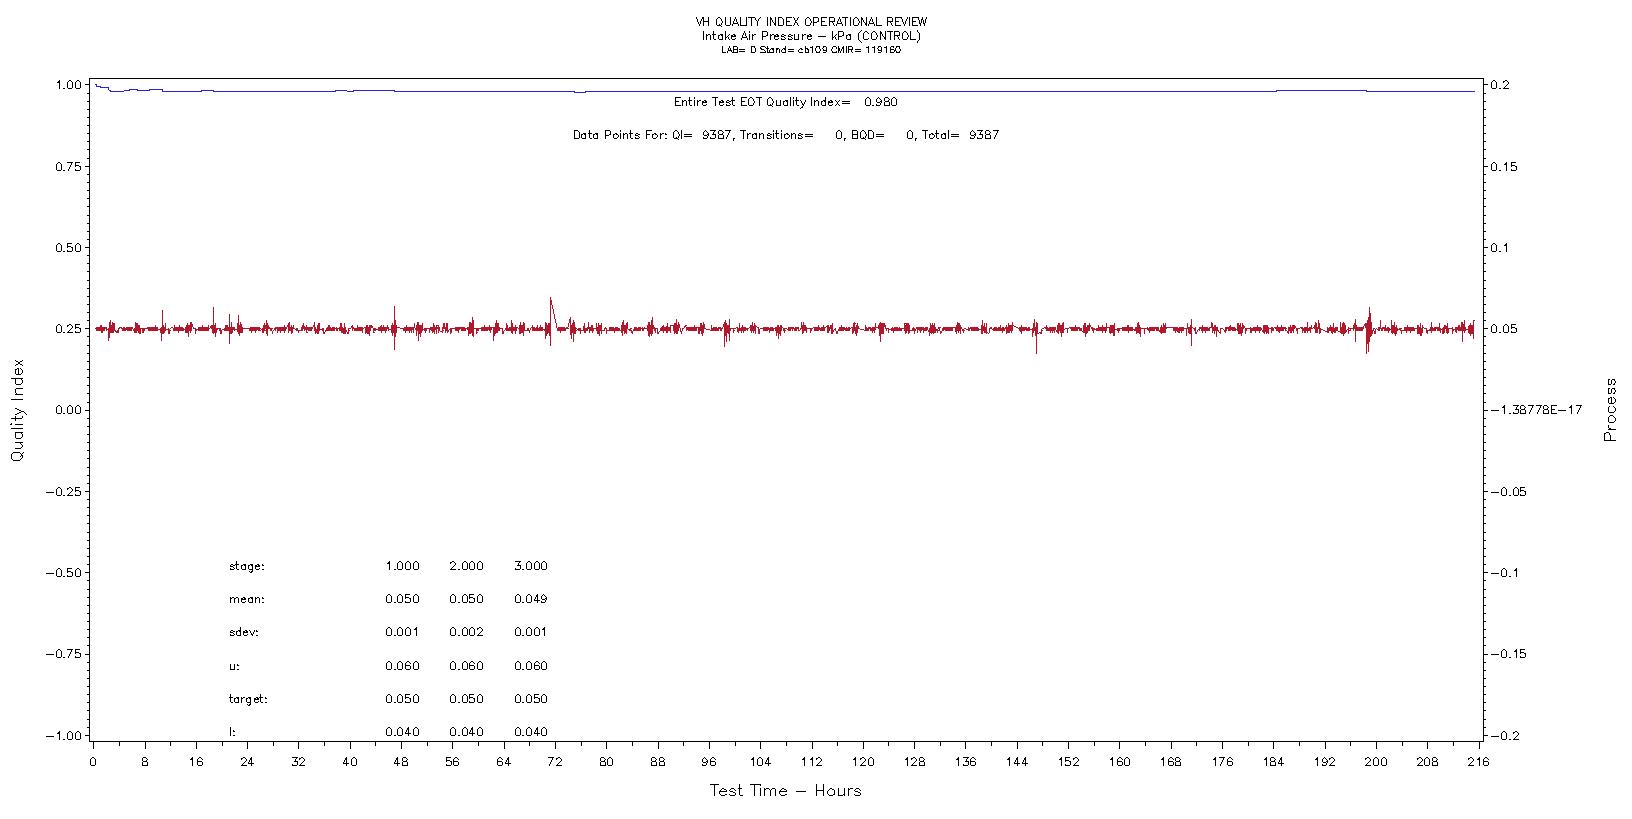Click the LAB Stand CMIR info line
1632x819 pixels.
click(x=811, y=50)
